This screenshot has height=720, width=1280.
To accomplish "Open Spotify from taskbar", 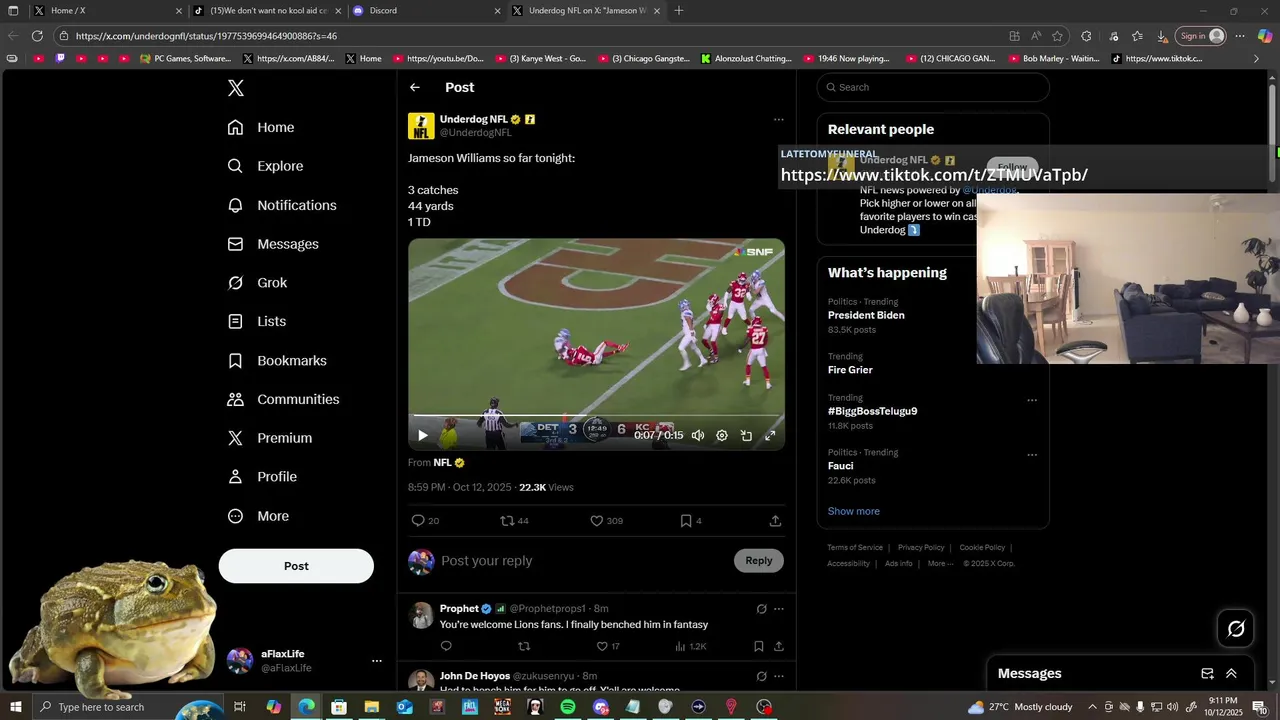I will click(568, 707).
